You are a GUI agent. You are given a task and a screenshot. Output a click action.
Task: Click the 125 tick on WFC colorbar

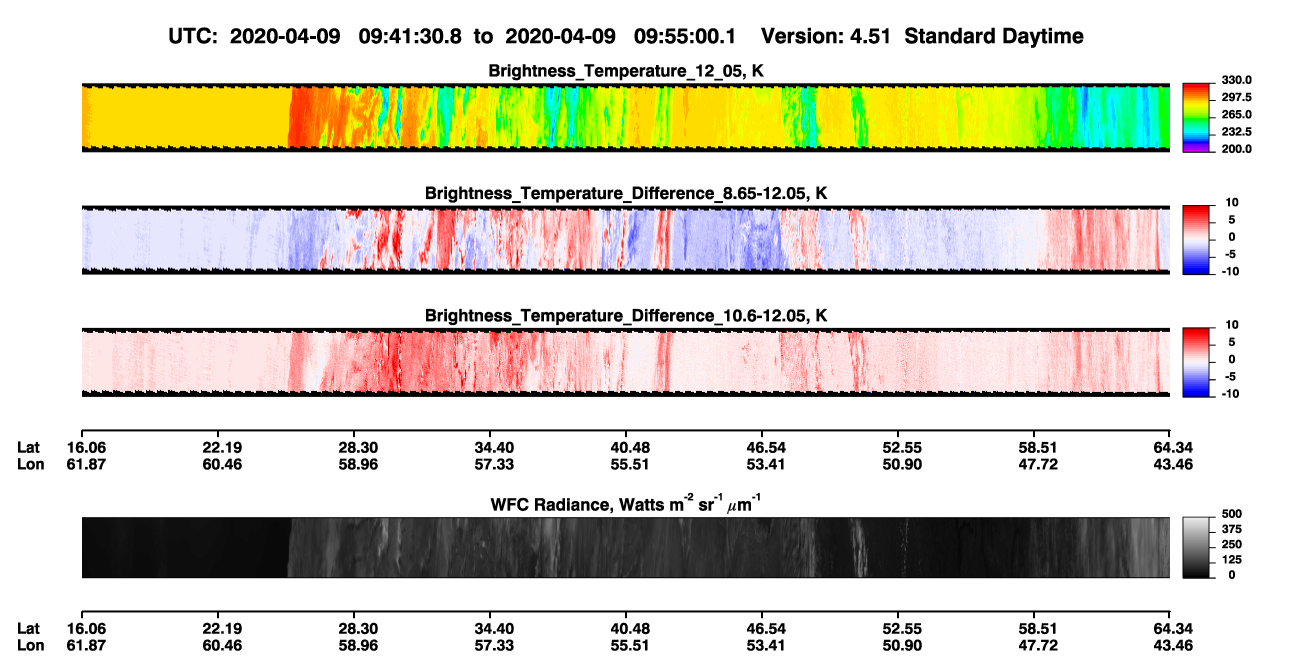[1231, 559]
